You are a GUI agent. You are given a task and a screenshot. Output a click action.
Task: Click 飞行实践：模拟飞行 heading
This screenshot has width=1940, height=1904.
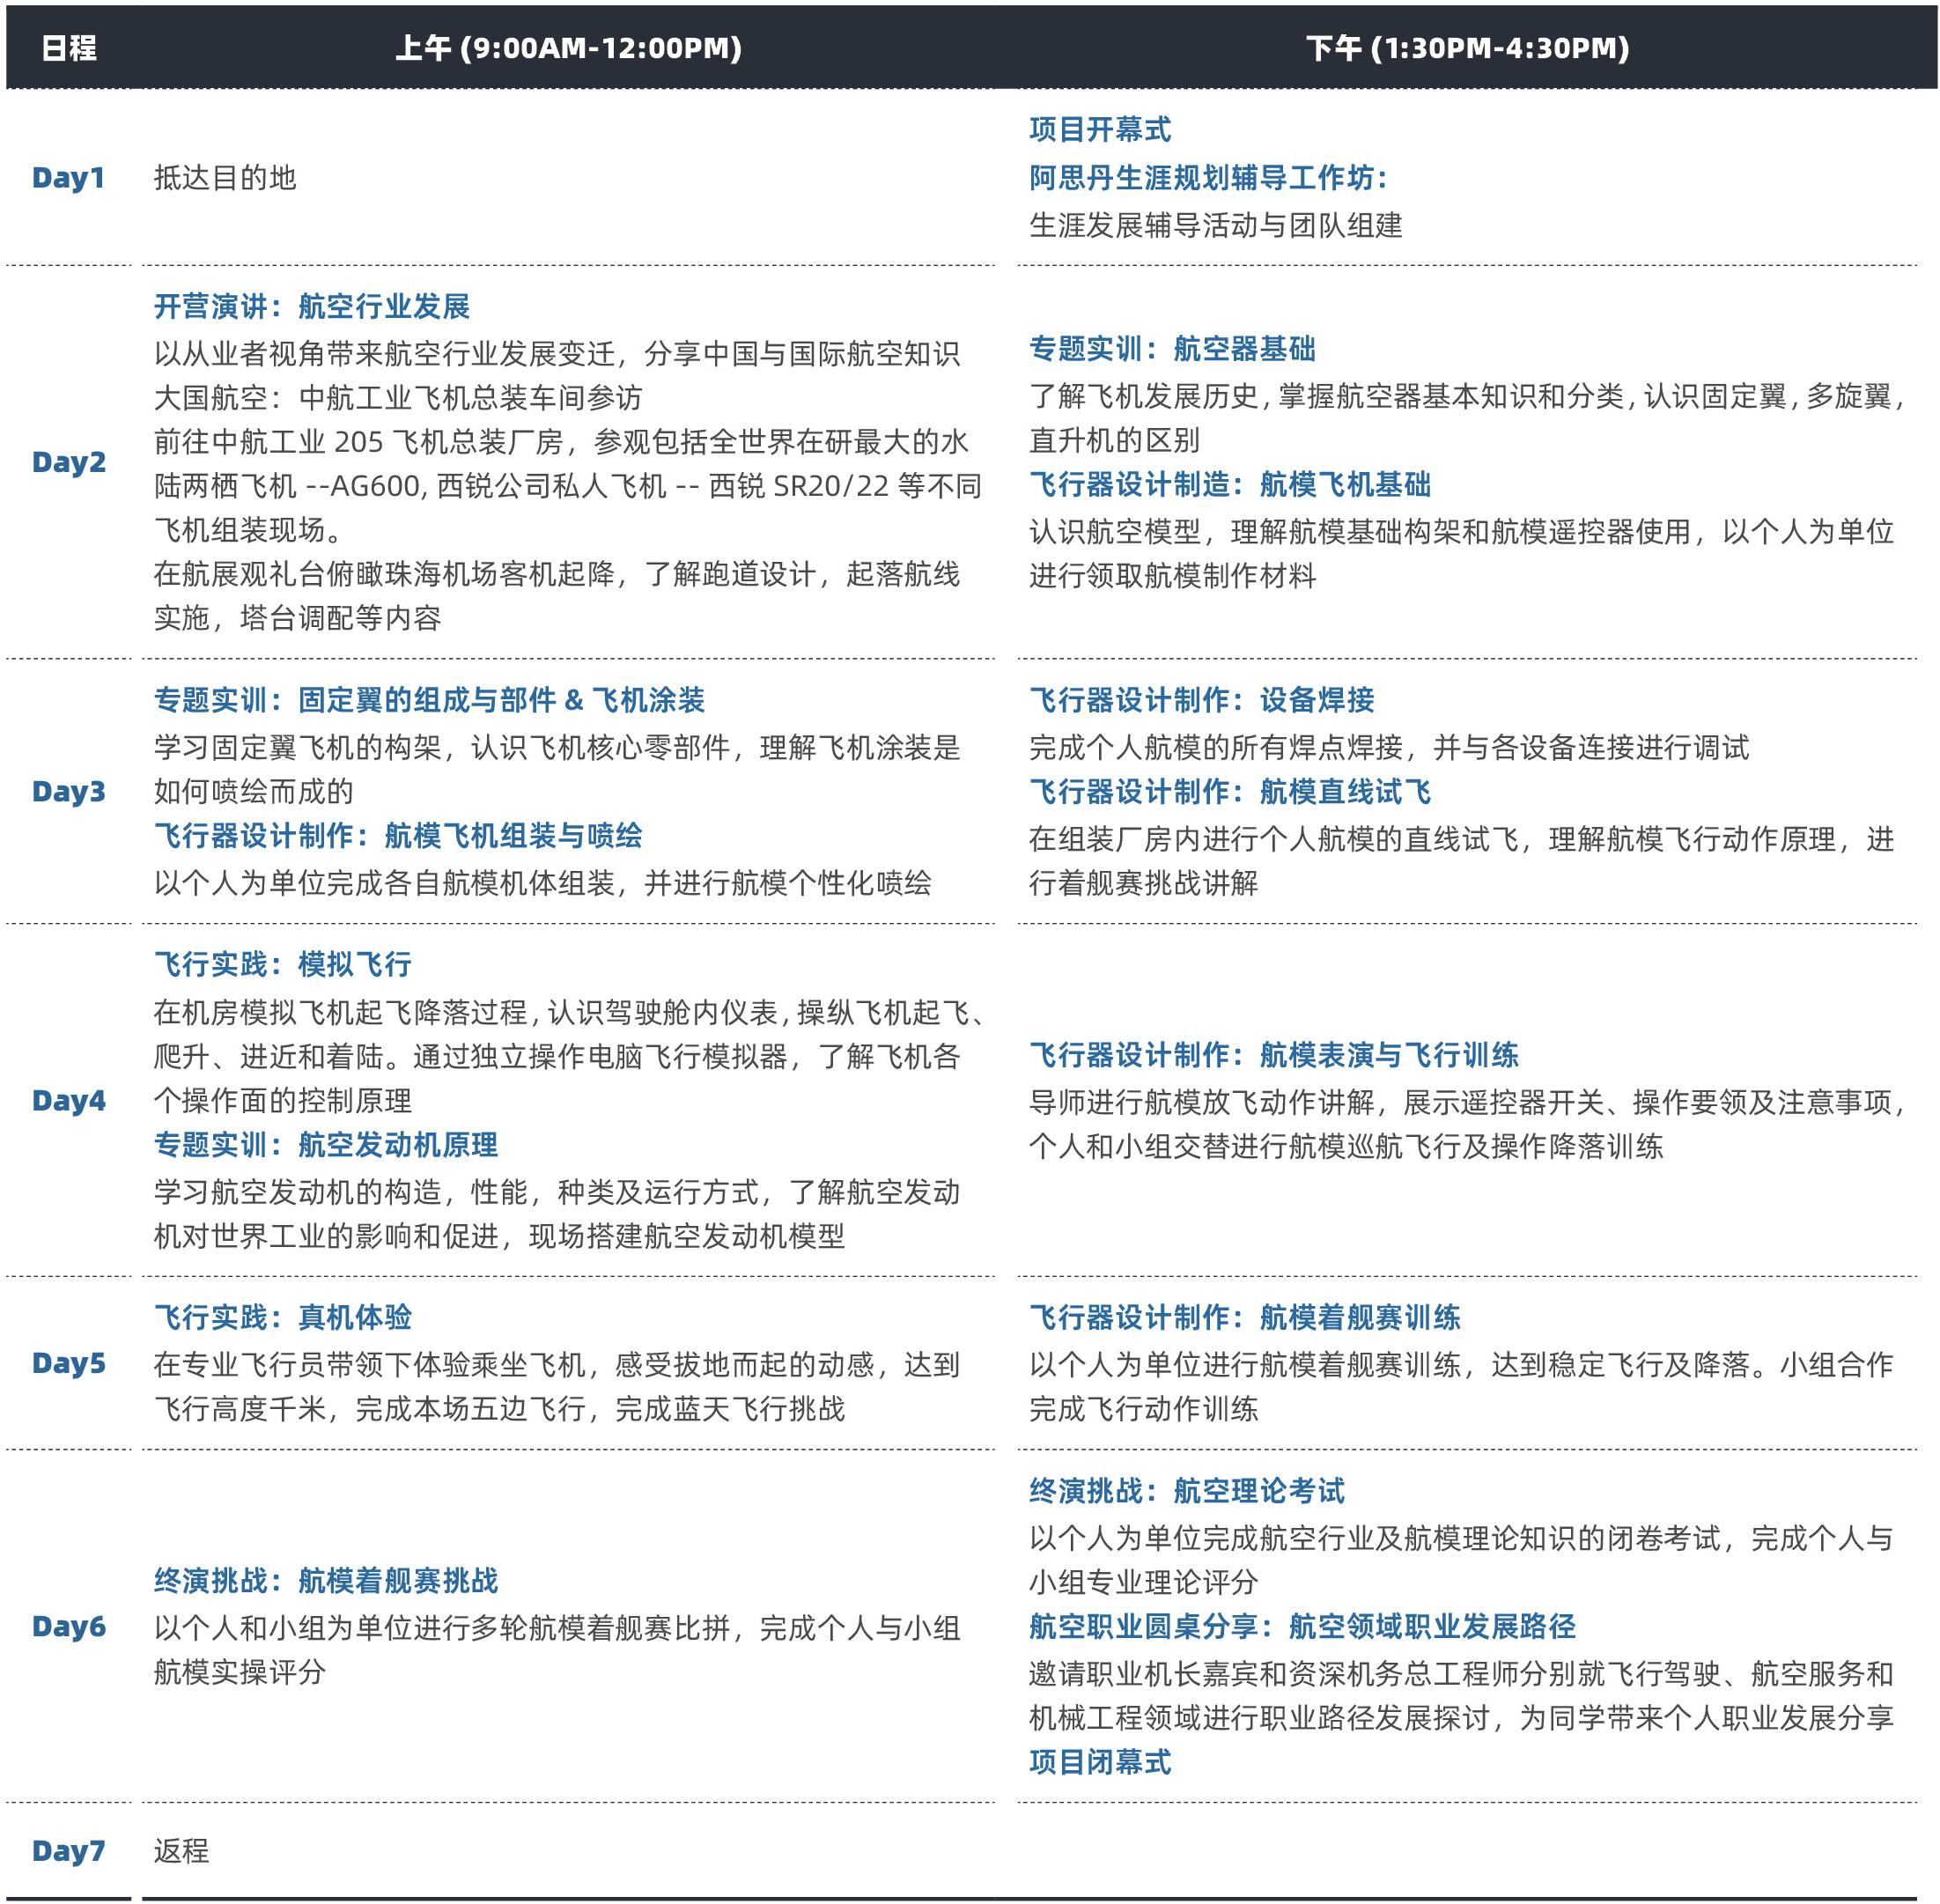283,964
